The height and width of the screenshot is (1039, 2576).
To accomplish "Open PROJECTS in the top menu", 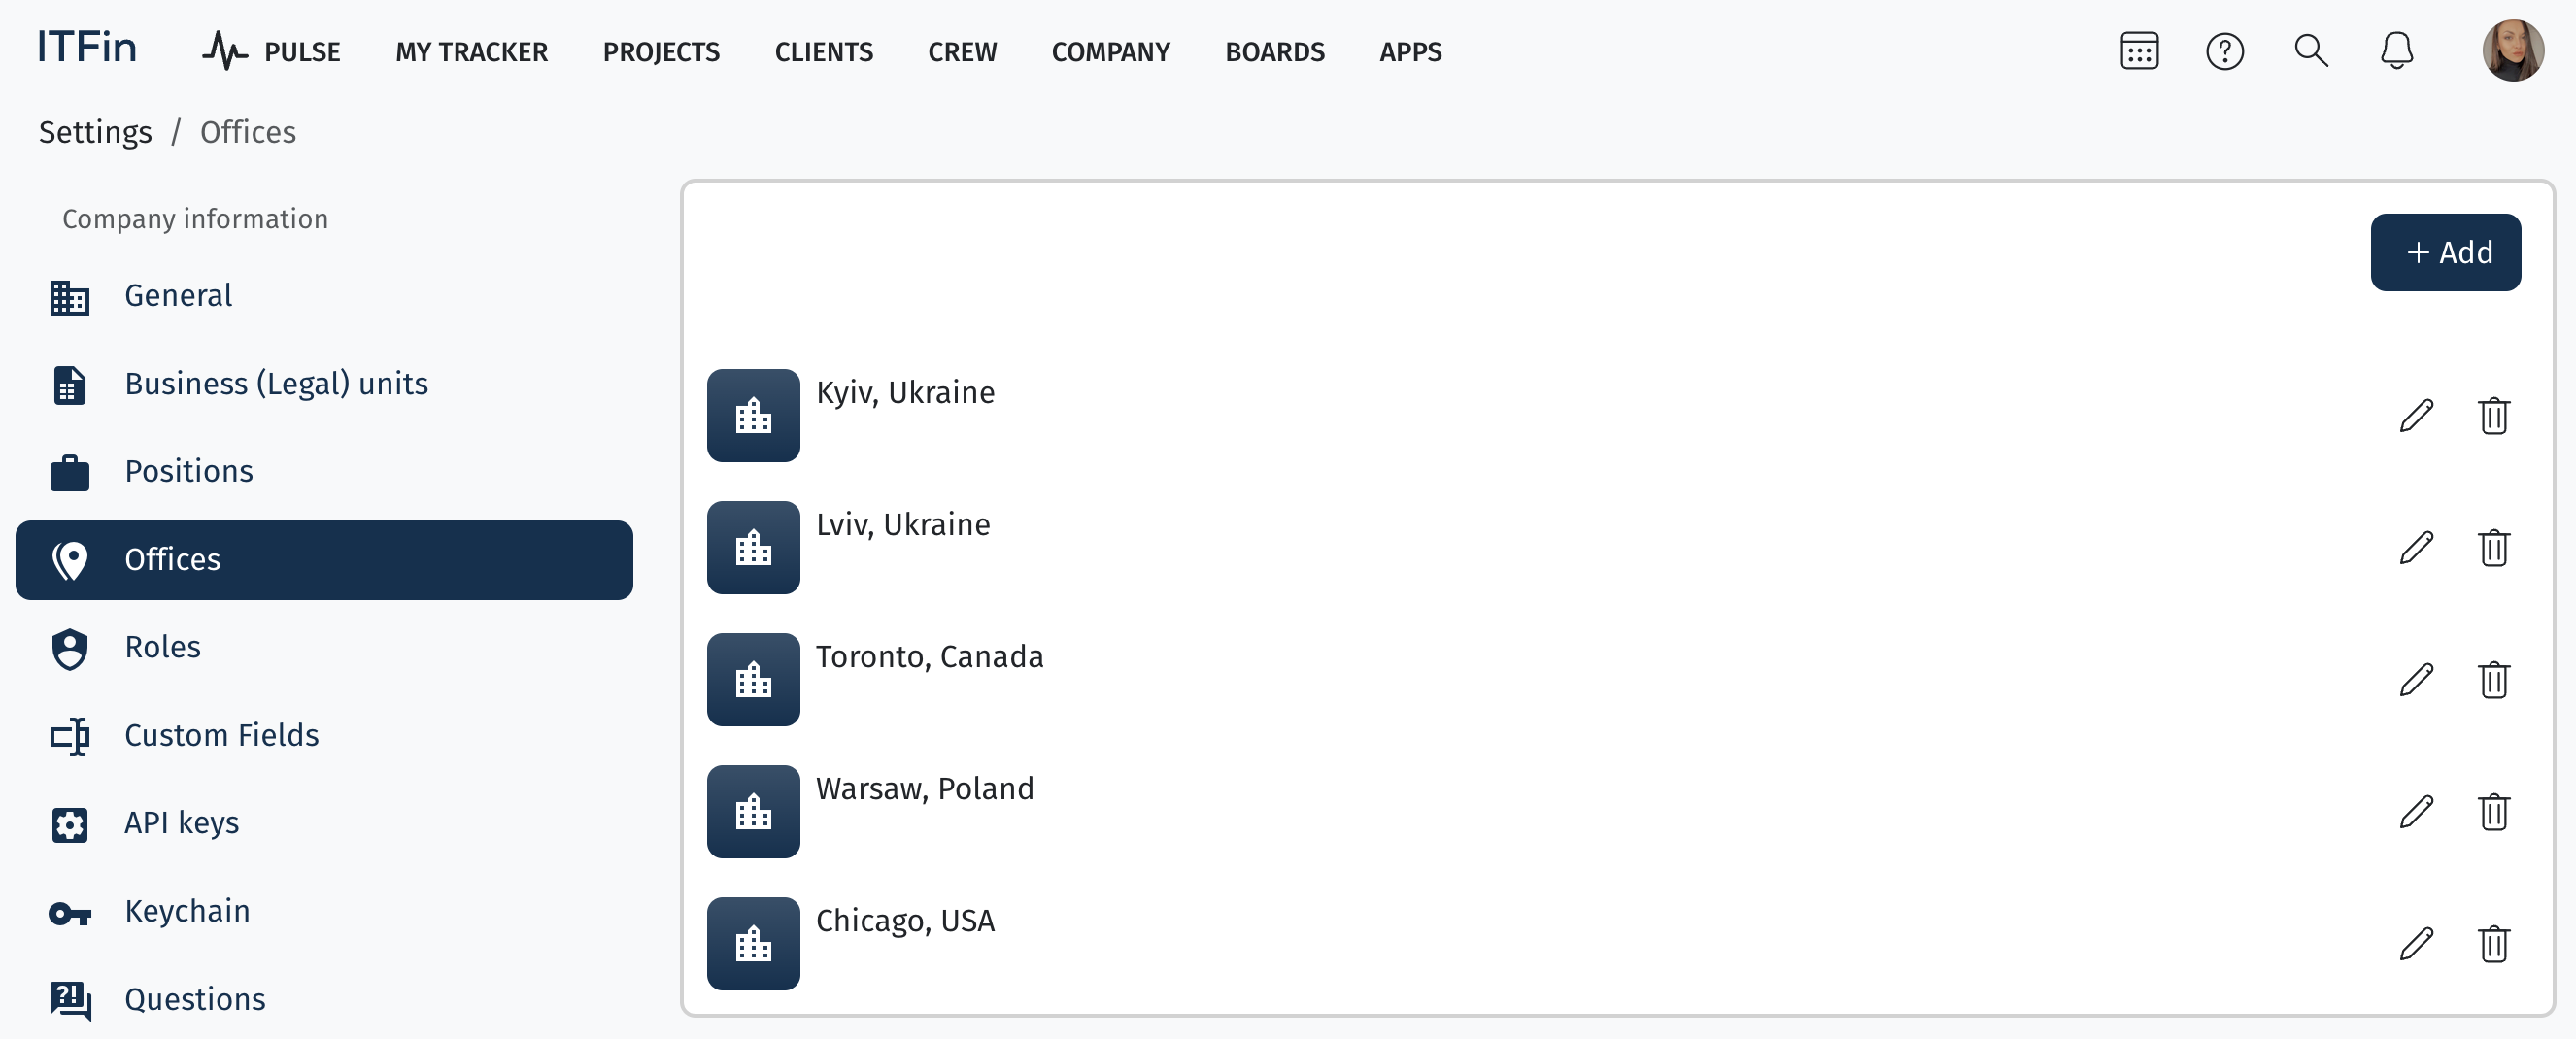I will click(x=661, y=52).
